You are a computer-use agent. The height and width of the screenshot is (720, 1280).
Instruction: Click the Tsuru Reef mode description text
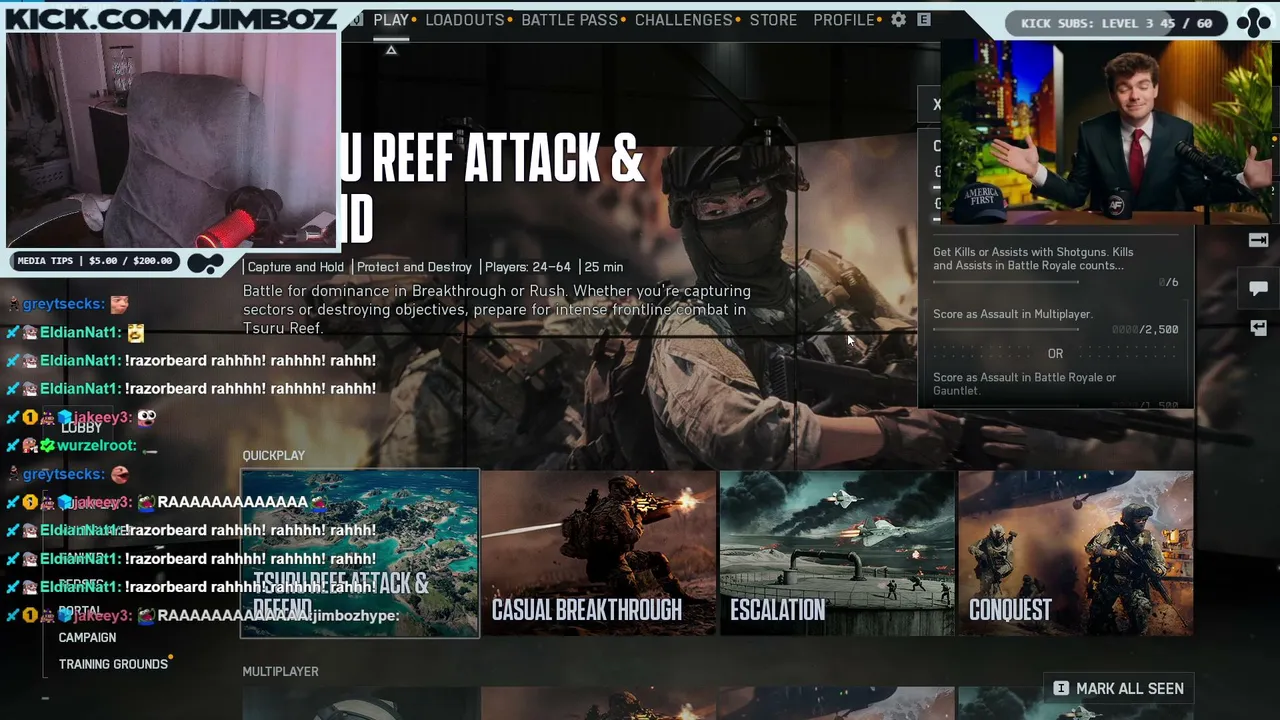pyautogui.click(x=497, y=309)
